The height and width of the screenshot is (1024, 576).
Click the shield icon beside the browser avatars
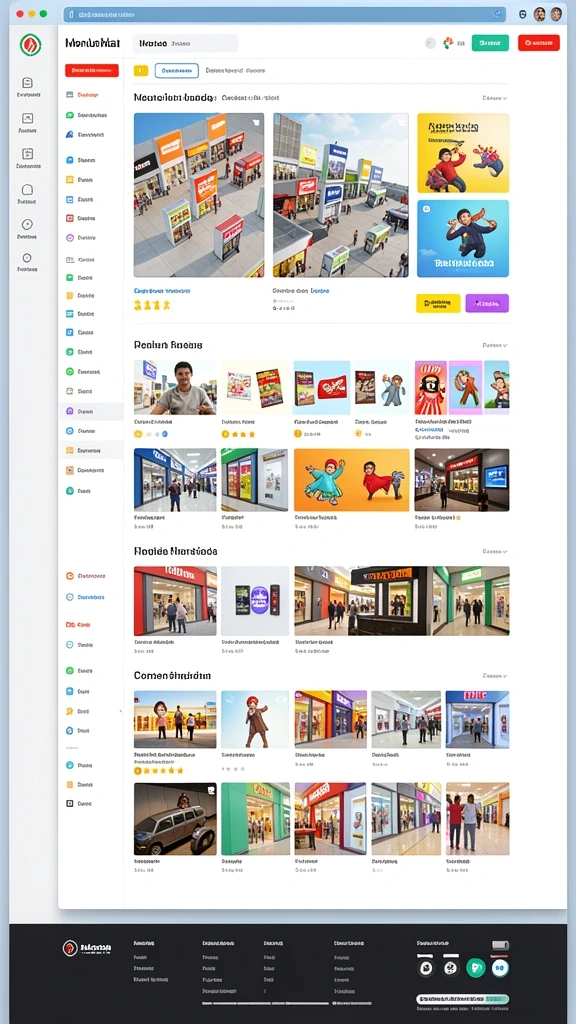point(522,14)
